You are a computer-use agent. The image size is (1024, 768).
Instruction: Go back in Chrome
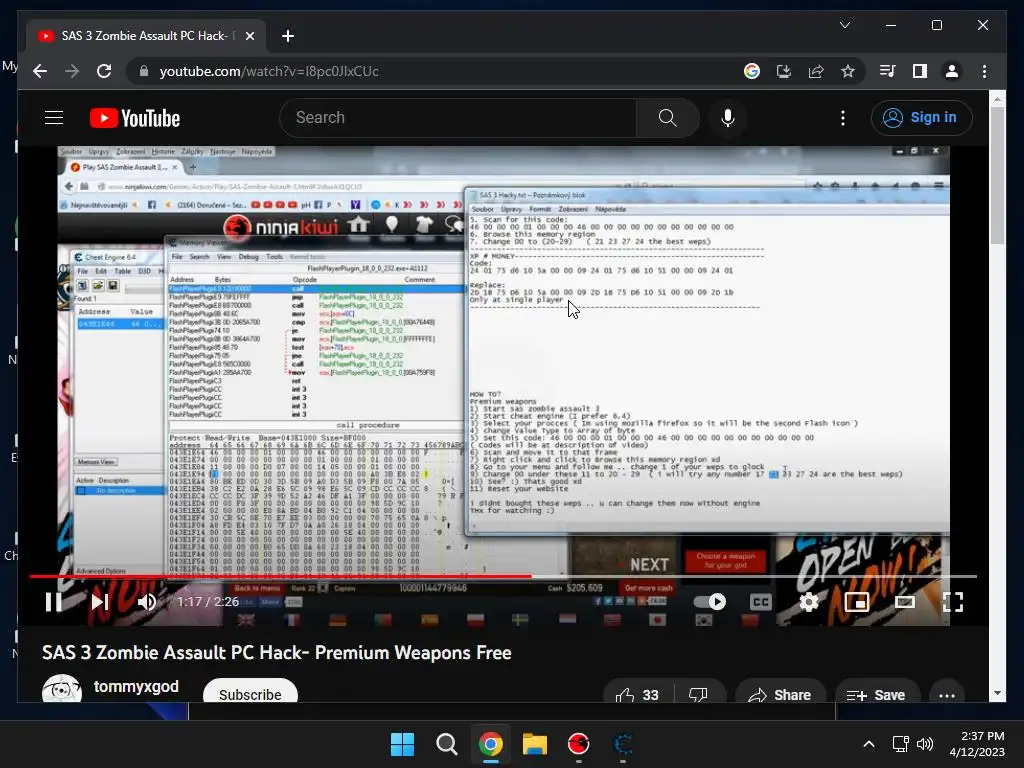(x=40, y=71)
